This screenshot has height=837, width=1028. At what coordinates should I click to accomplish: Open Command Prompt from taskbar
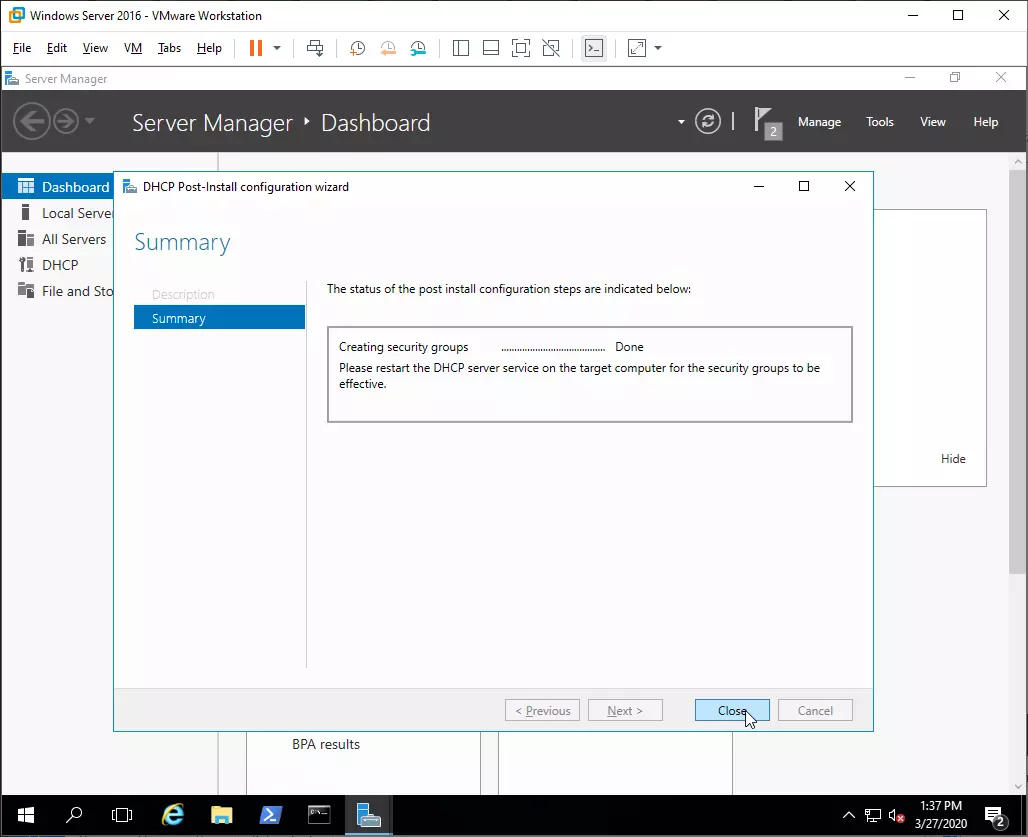click(319, 815)
